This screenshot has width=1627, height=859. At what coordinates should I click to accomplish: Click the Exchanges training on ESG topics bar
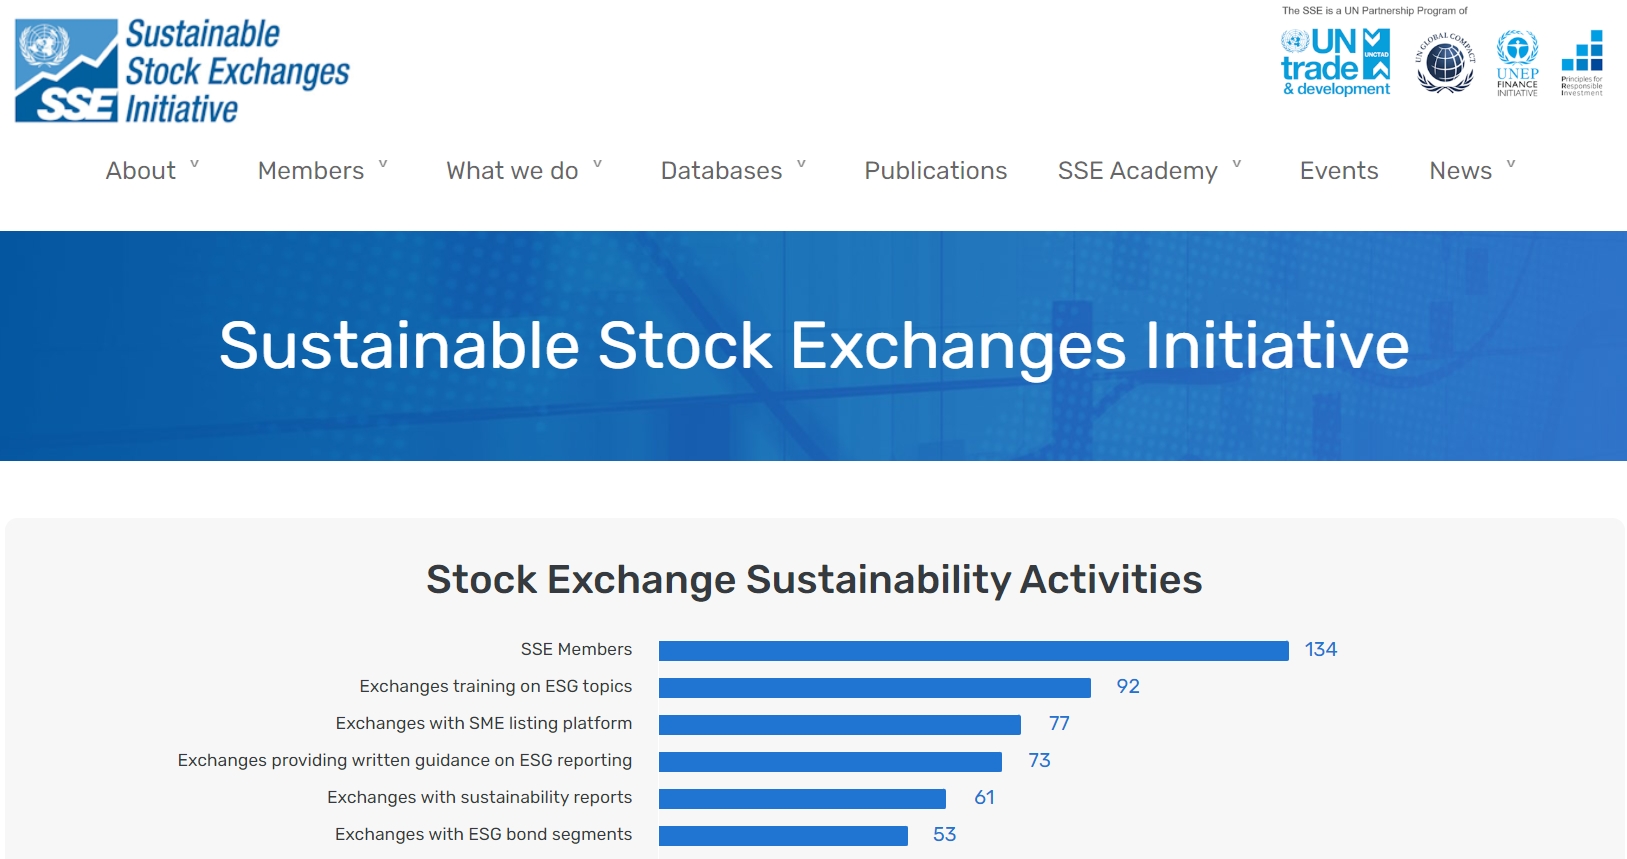pos(875,688)
